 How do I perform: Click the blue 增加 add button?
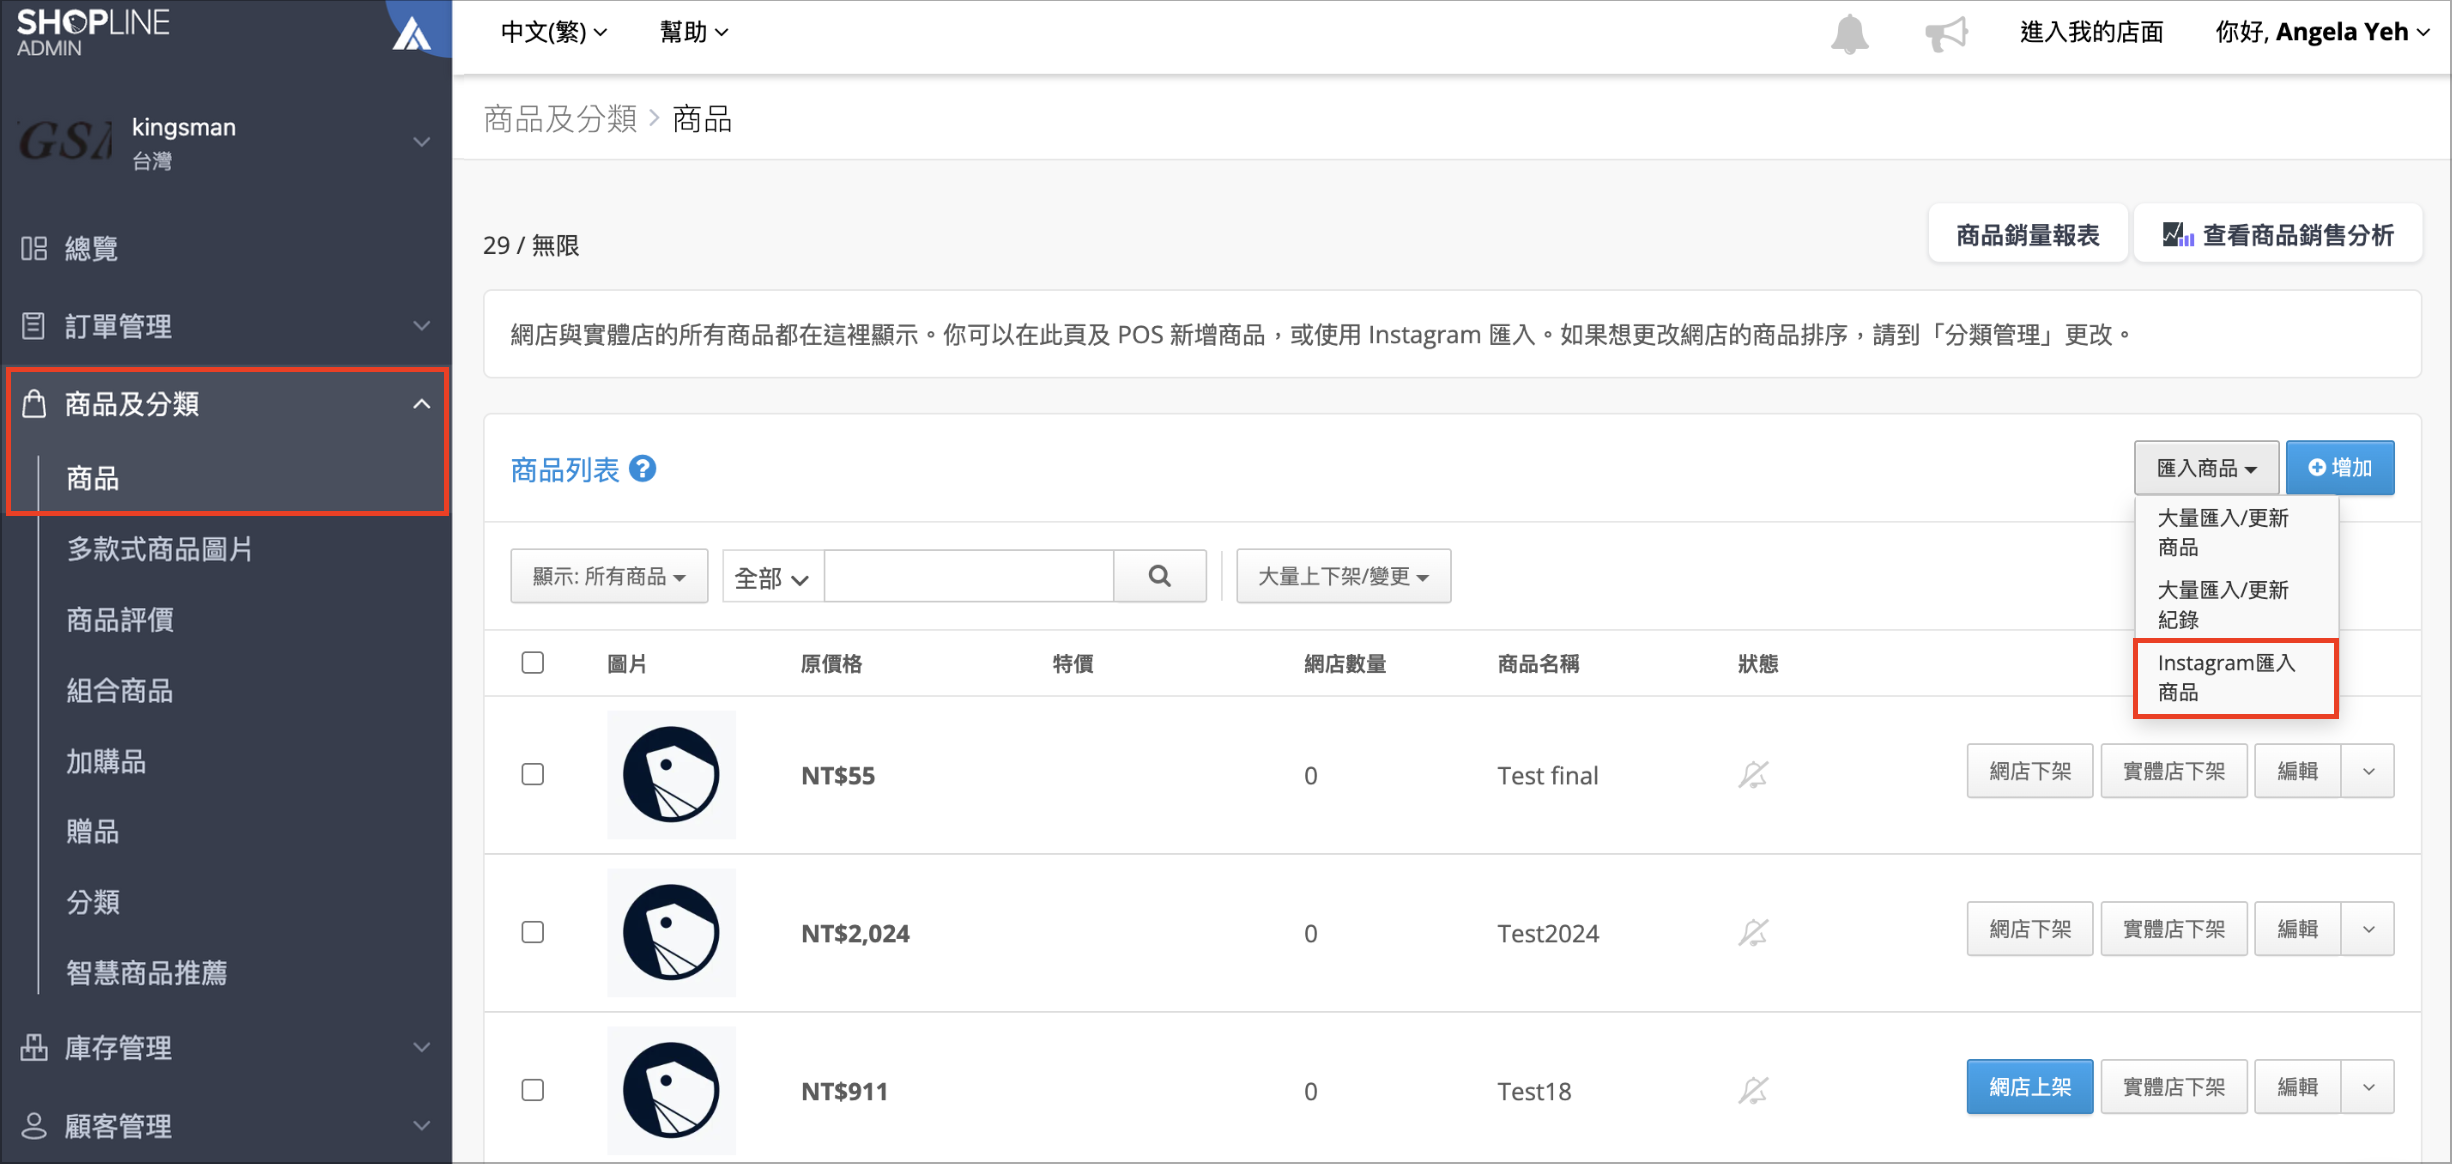click(x=2340, y=468)
